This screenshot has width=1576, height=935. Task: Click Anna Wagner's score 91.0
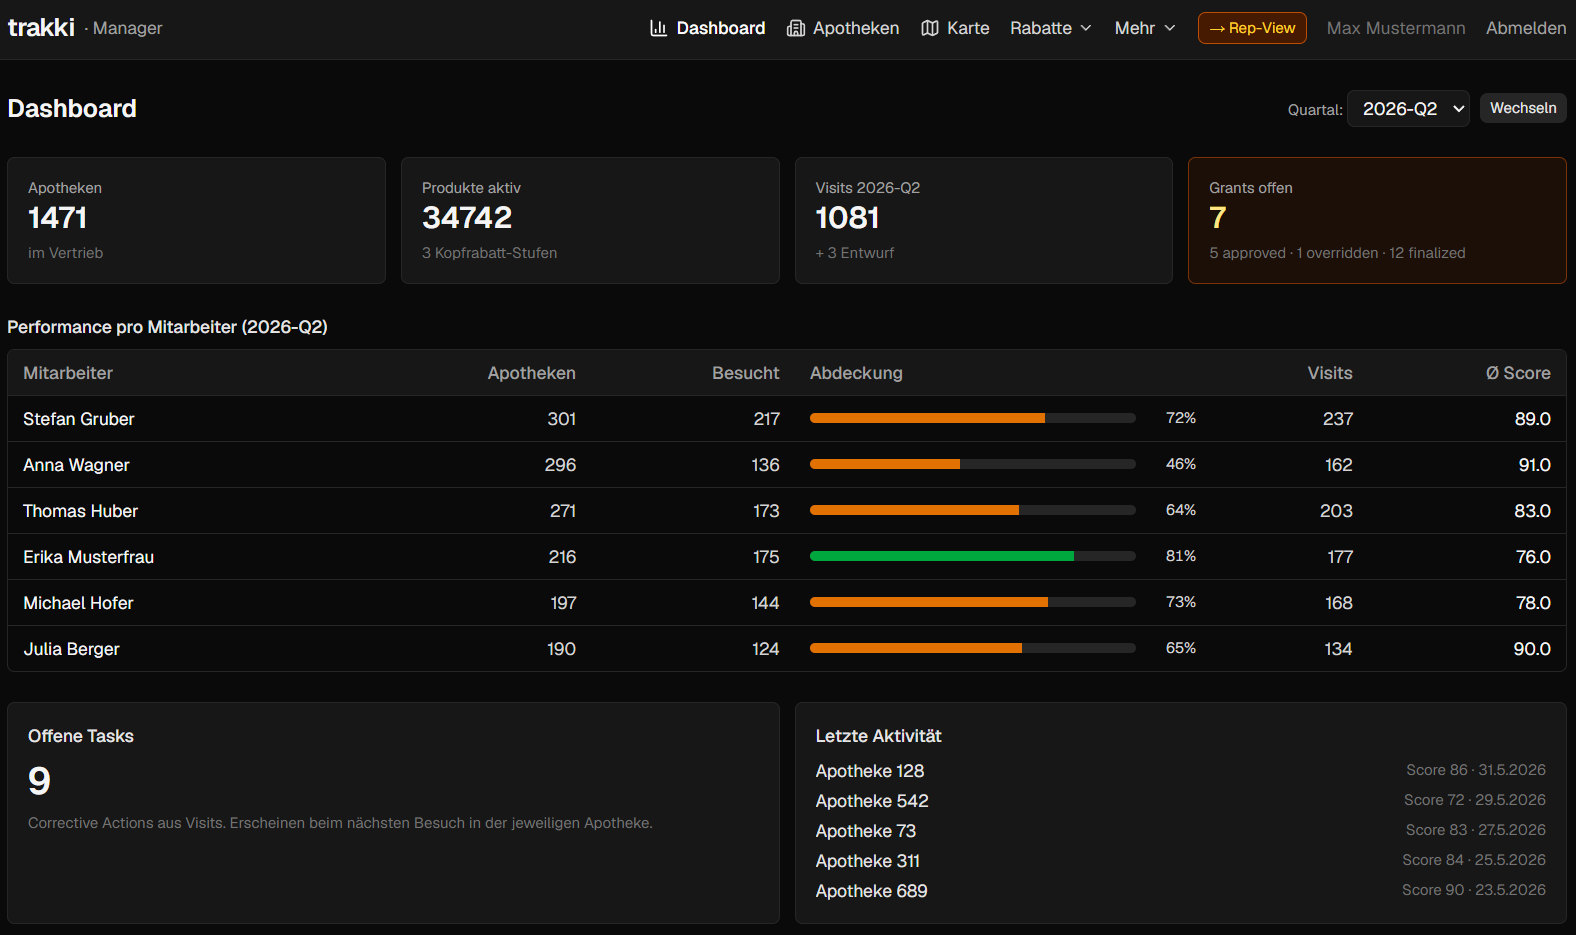(x=1534, y=465)
